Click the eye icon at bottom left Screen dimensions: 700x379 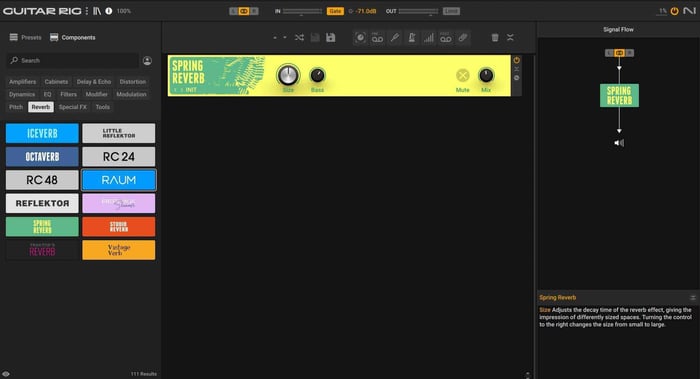[6, 374]
